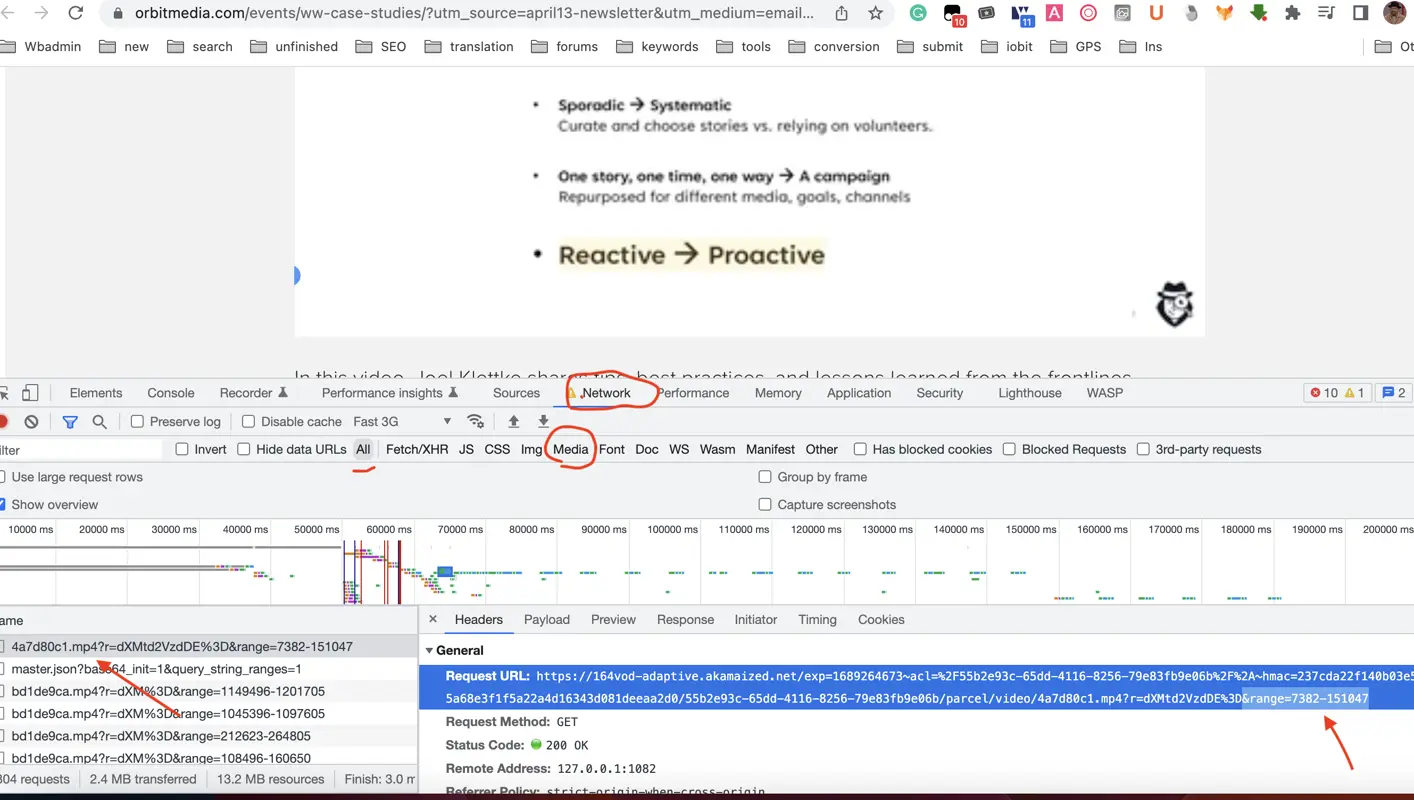The image size is (1414, 800).
Task: Enable the Group by frame option
Action: (765, 477)
